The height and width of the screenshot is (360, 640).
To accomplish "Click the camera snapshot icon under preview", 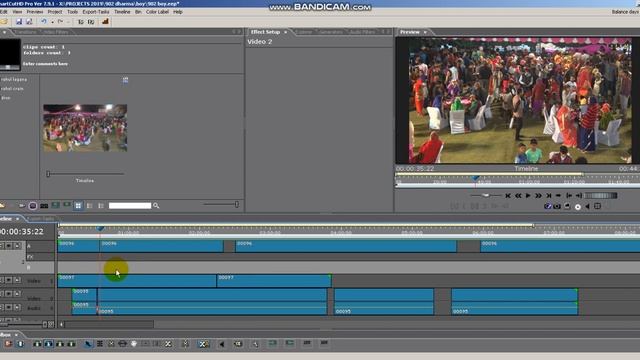I will coord(557,207).
